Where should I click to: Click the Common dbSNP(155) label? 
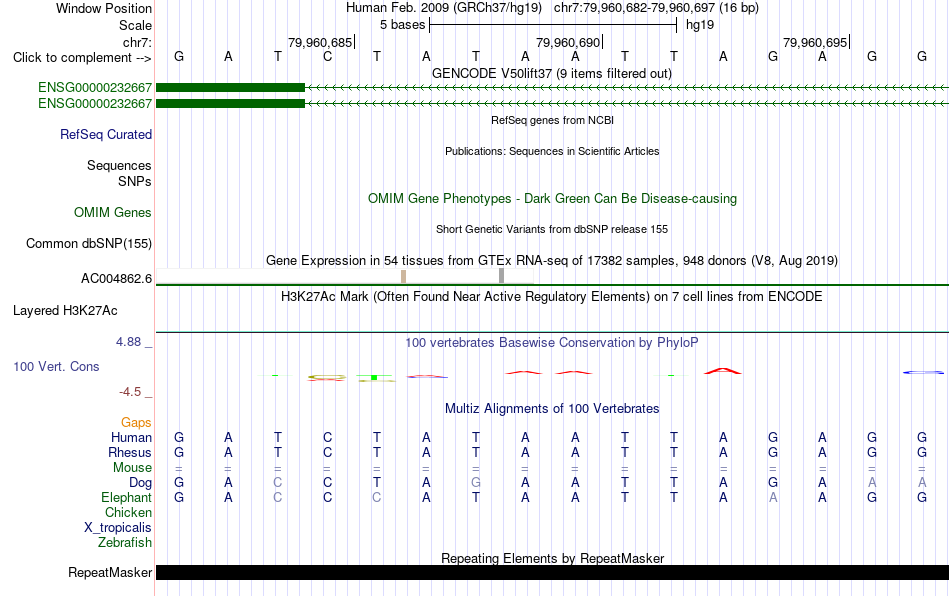[x=89, y=243]
